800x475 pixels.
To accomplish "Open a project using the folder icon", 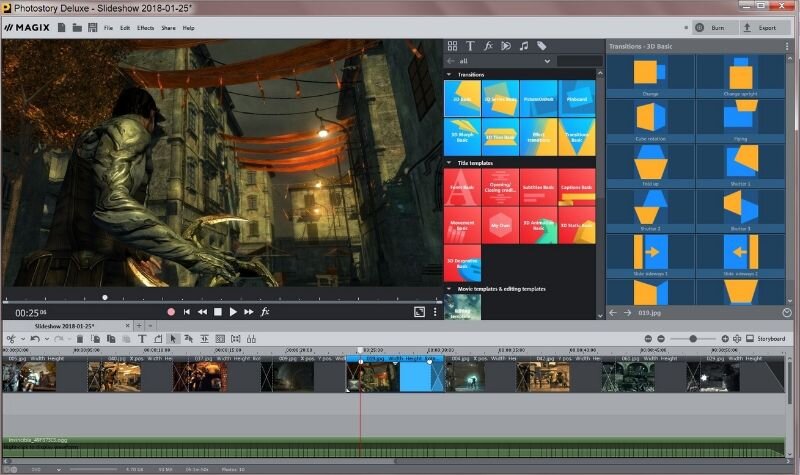I will tap(77, 28).
